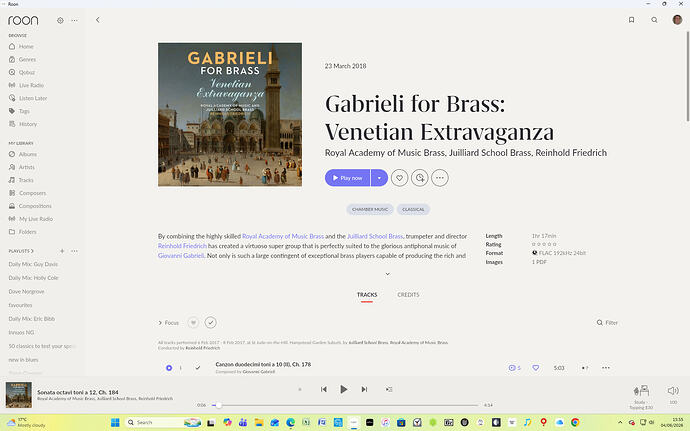This screenshot has width=690, height=431.
Task: Go back with the left arrow
Action: tap(98, 20)
